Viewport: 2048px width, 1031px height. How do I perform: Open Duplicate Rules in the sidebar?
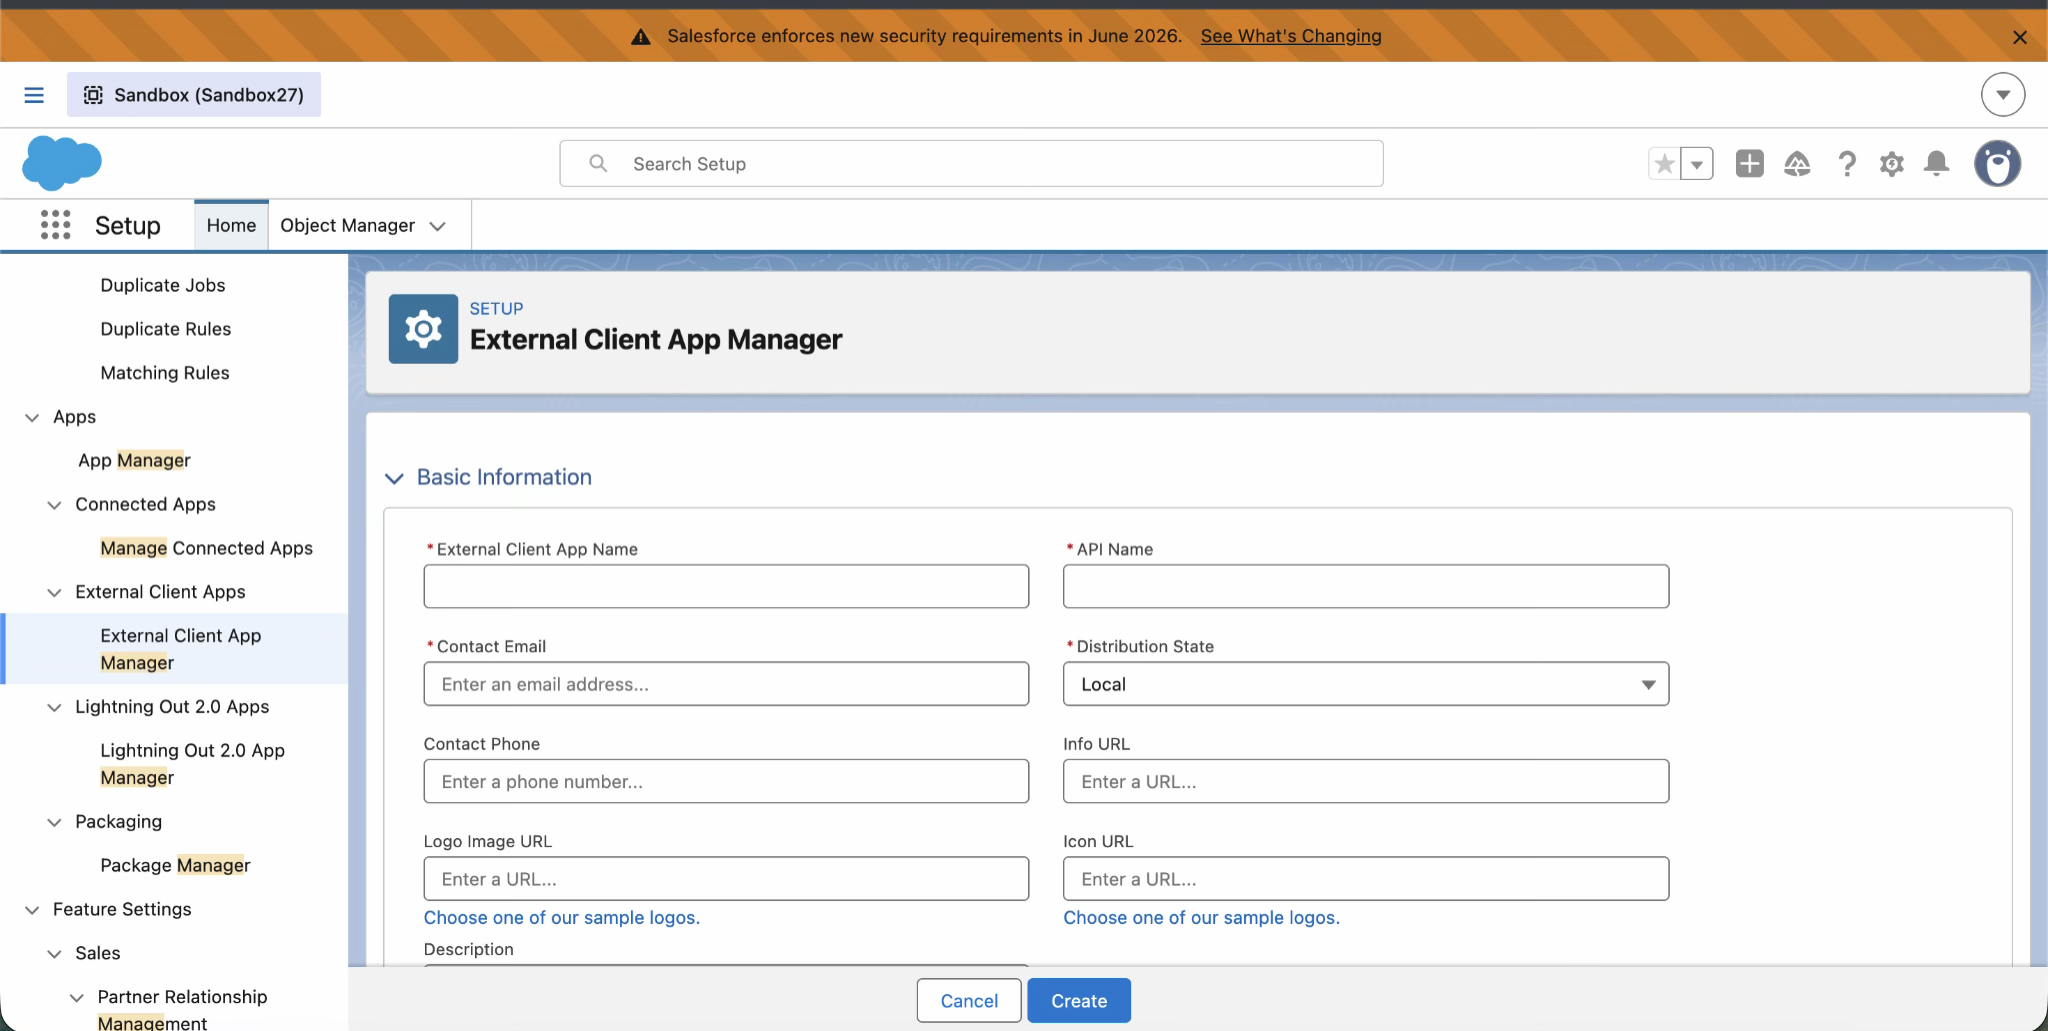[x=166, y=329]
